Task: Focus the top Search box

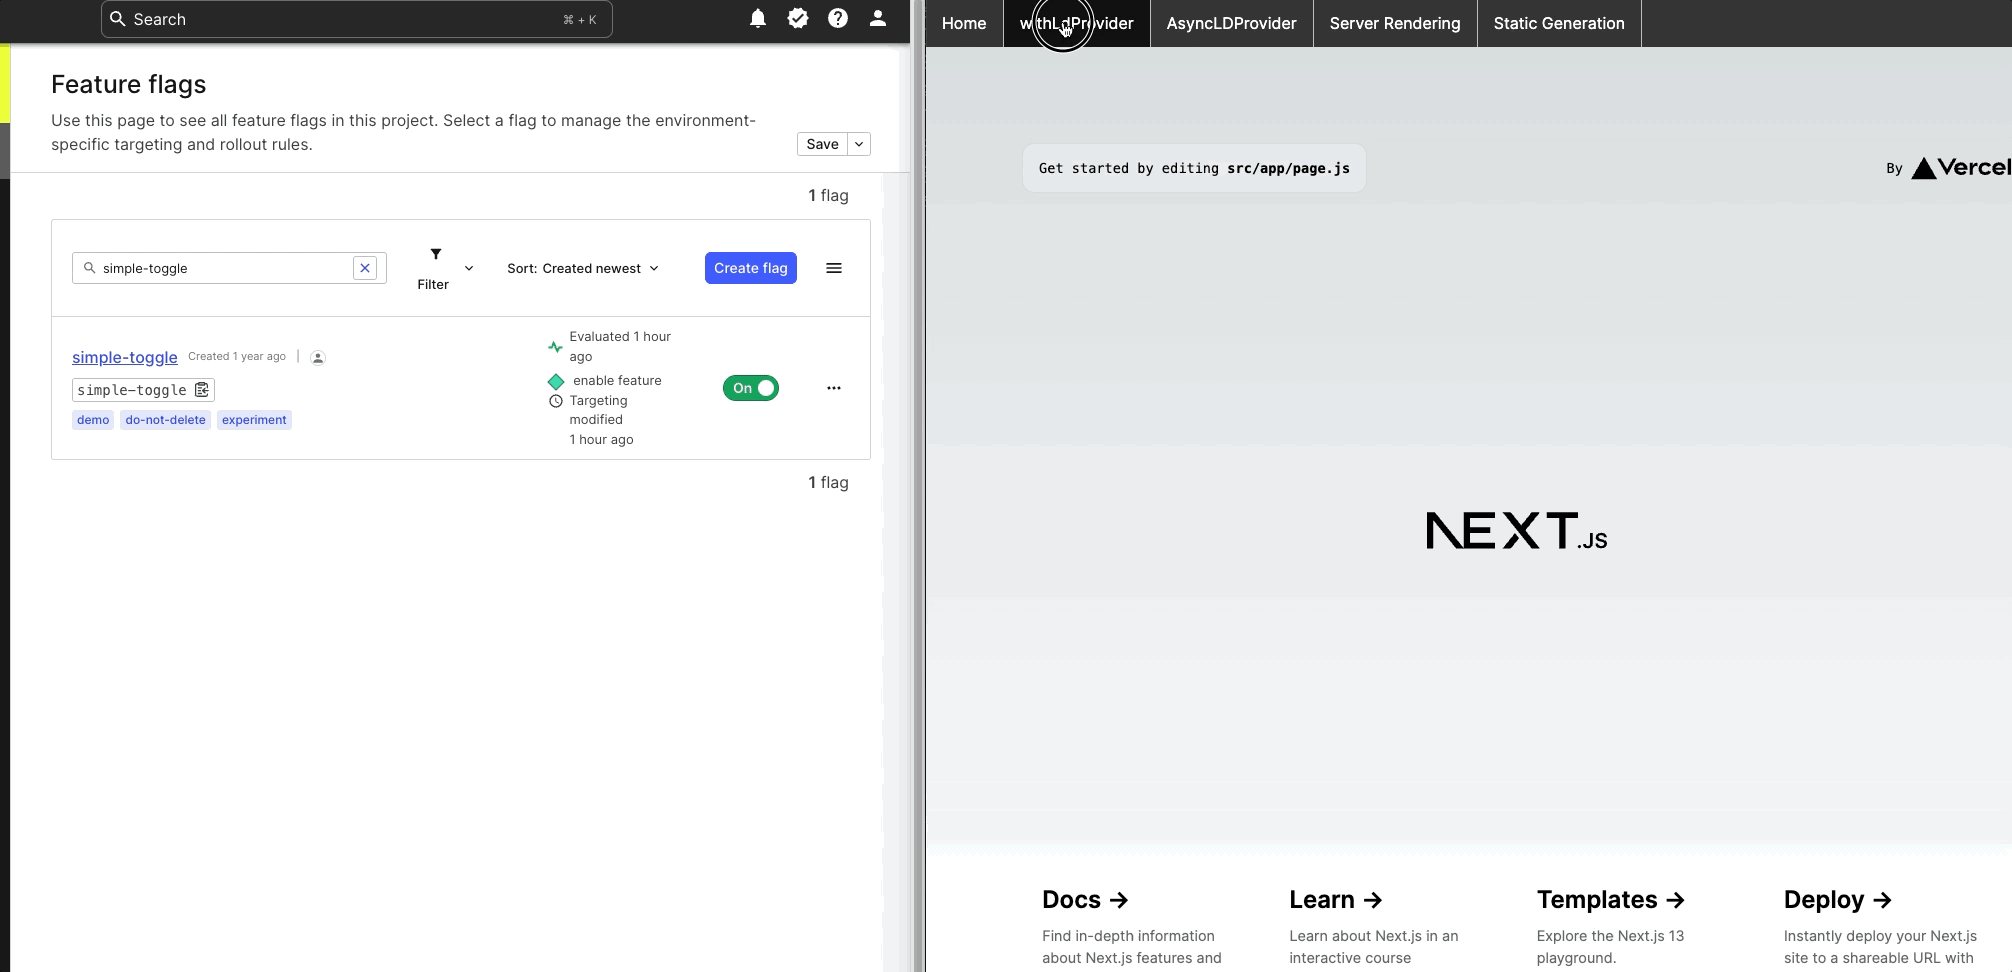Action: (356, 19)
